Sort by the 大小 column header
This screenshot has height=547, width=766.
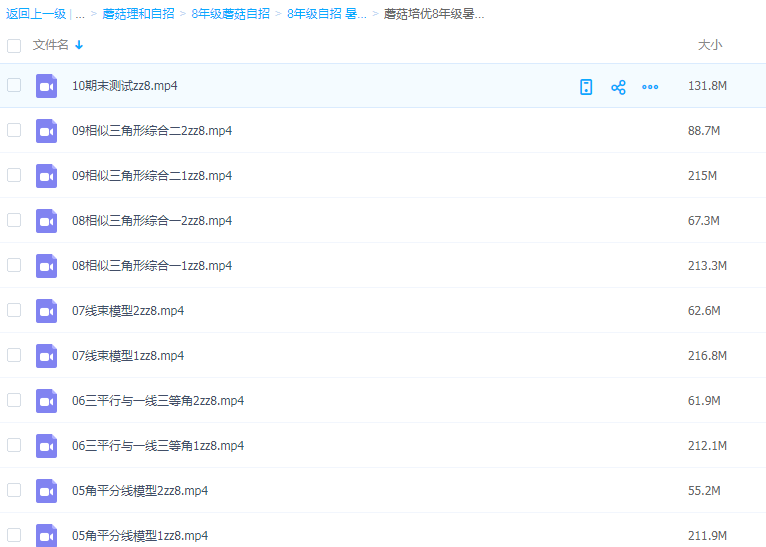(x=709, y=45)
